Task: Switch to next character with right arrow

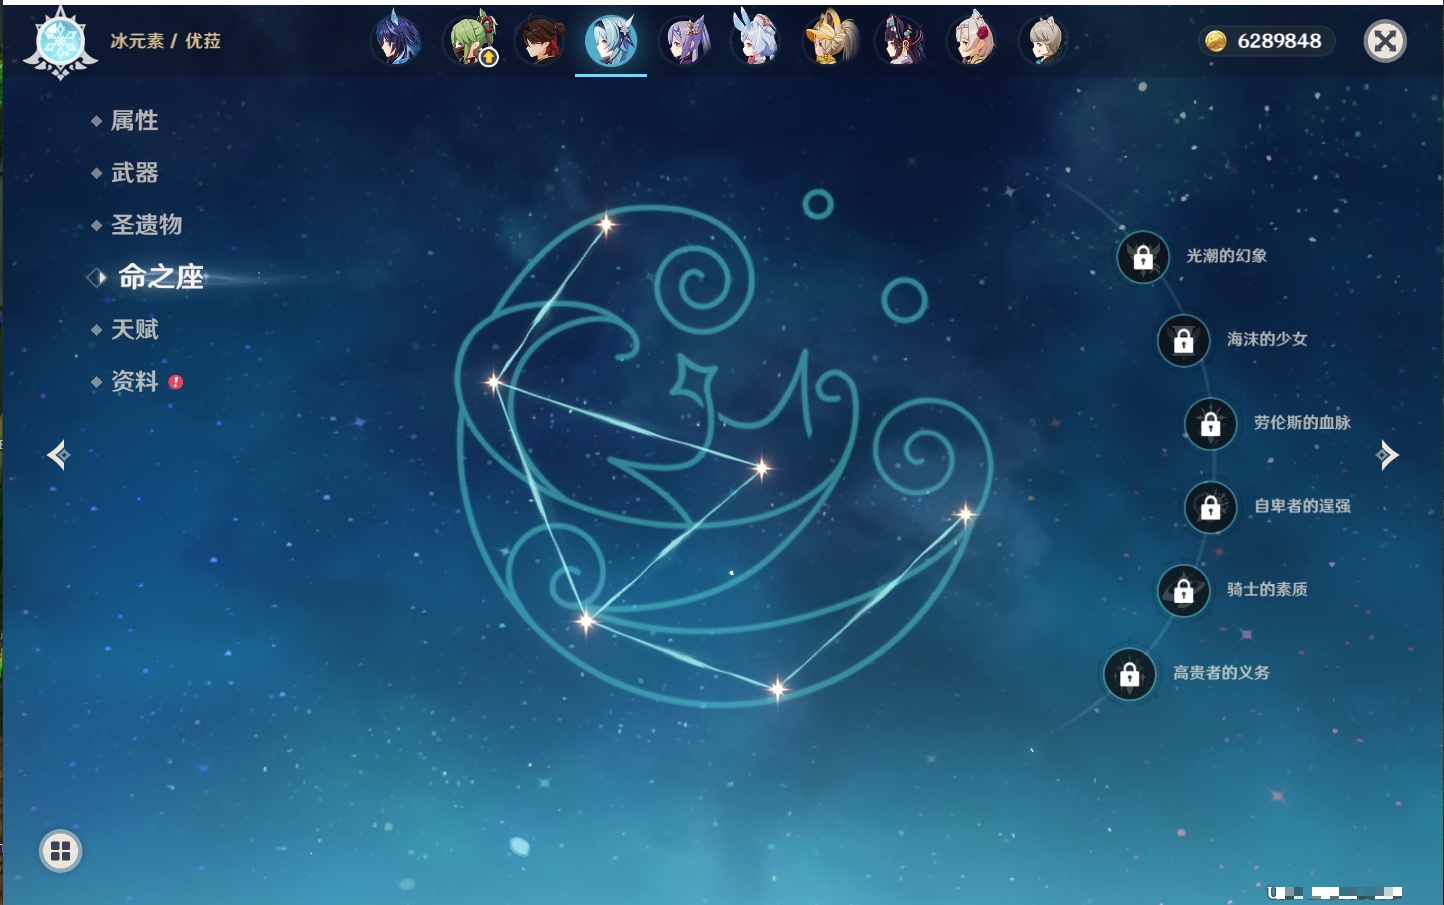Action: click(x=1387, y=455)
